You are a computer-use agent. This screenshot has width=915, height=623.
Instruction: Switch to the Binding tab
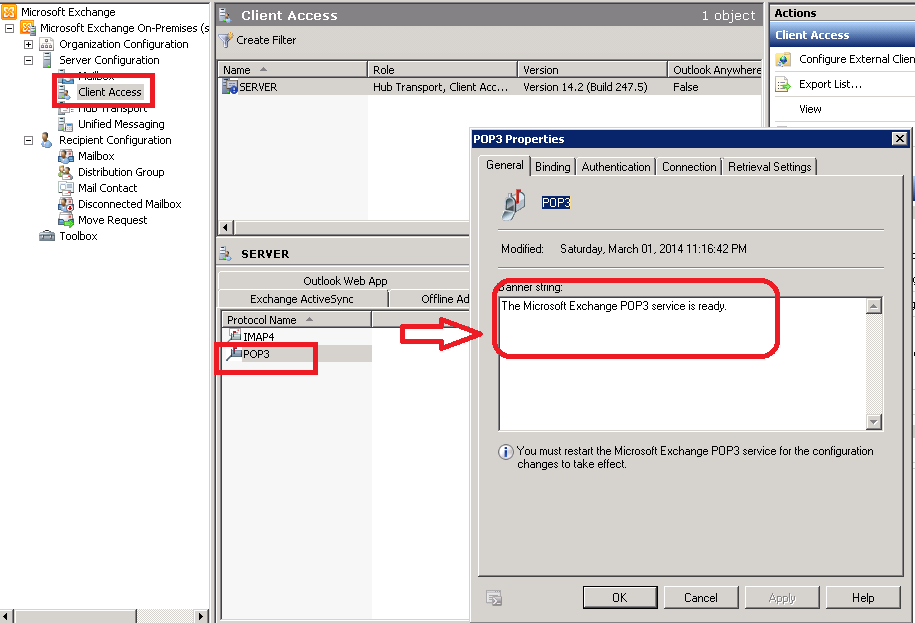pos(552,167)
